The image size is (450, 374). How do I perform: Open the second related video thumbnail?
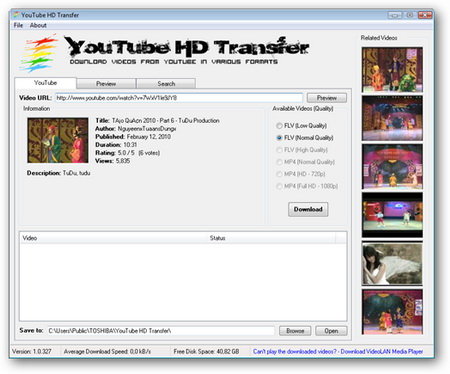coord(392,118)
